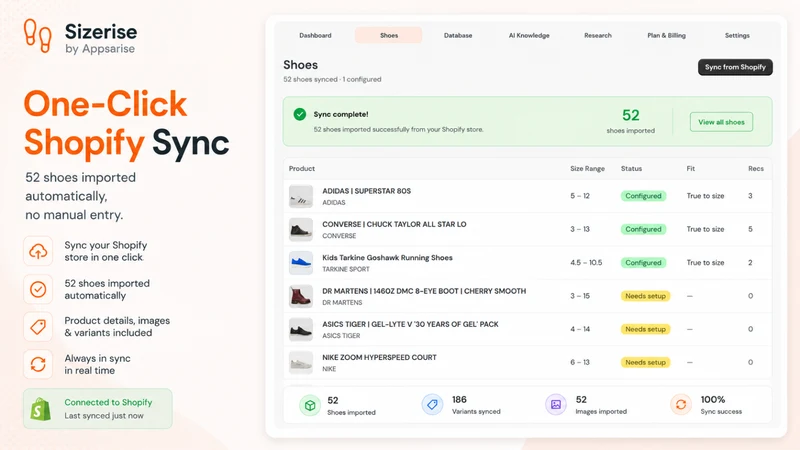Select 'ADIDAS | SUPERSTAR 80S' product name
The width and height of the screenshot is (800, 450).
366,191
